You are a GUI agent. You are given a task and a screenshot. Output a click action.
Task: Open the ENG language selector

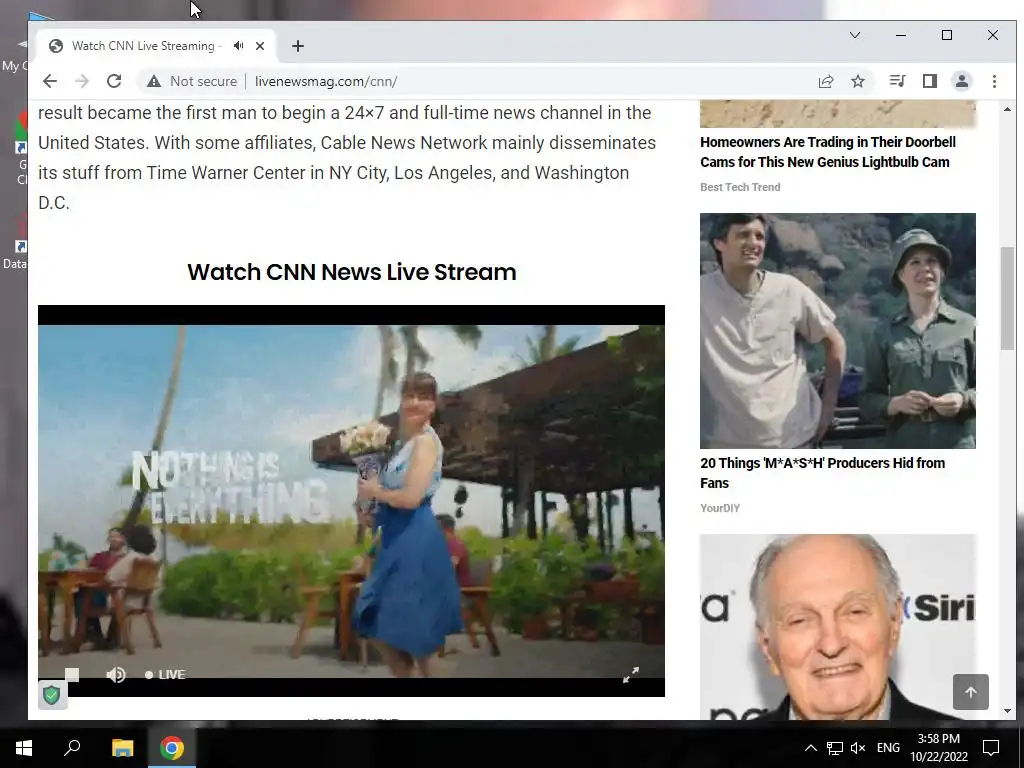click(888, 748)
